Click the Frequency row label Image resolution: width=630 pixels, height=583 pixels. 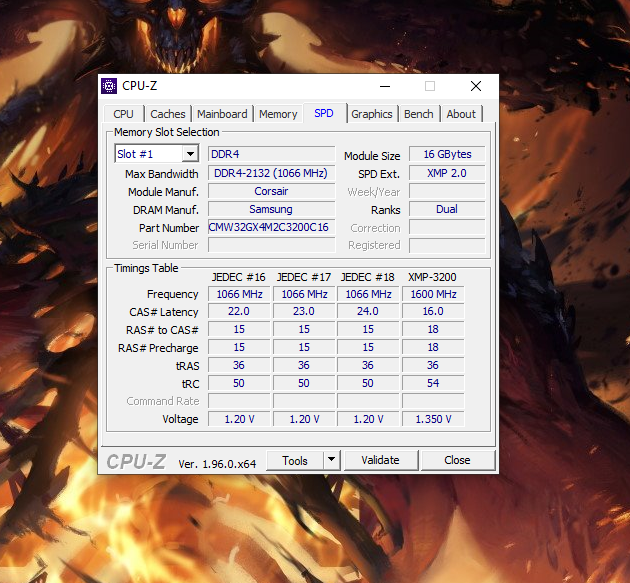[x=172, y=295]
